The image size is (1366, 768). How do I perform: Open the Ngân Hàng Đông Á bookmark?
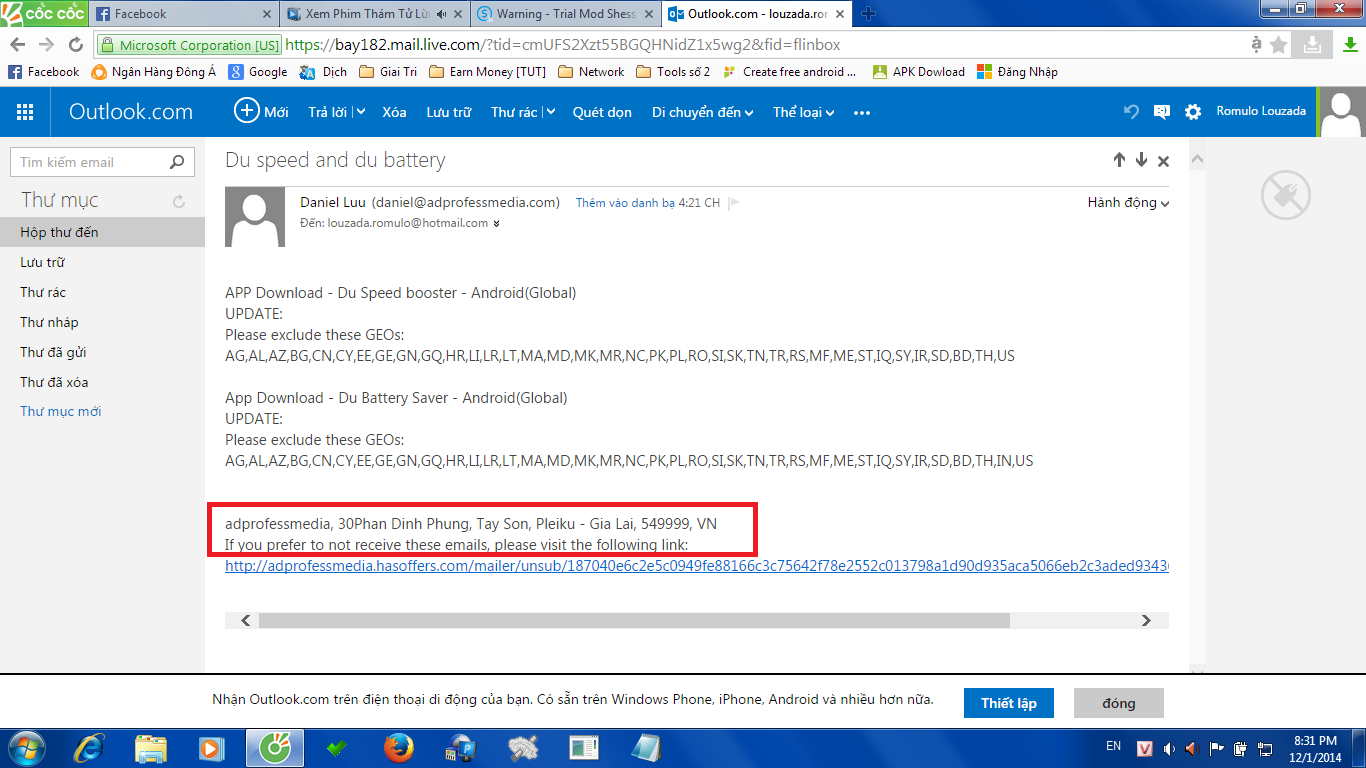click(154, 72)
